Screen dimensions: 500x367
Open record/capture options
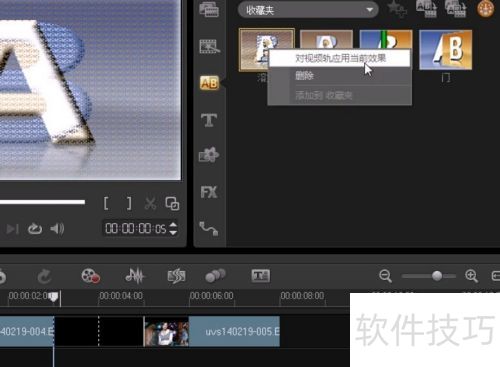pyautogui.click(x=90, y=276)
